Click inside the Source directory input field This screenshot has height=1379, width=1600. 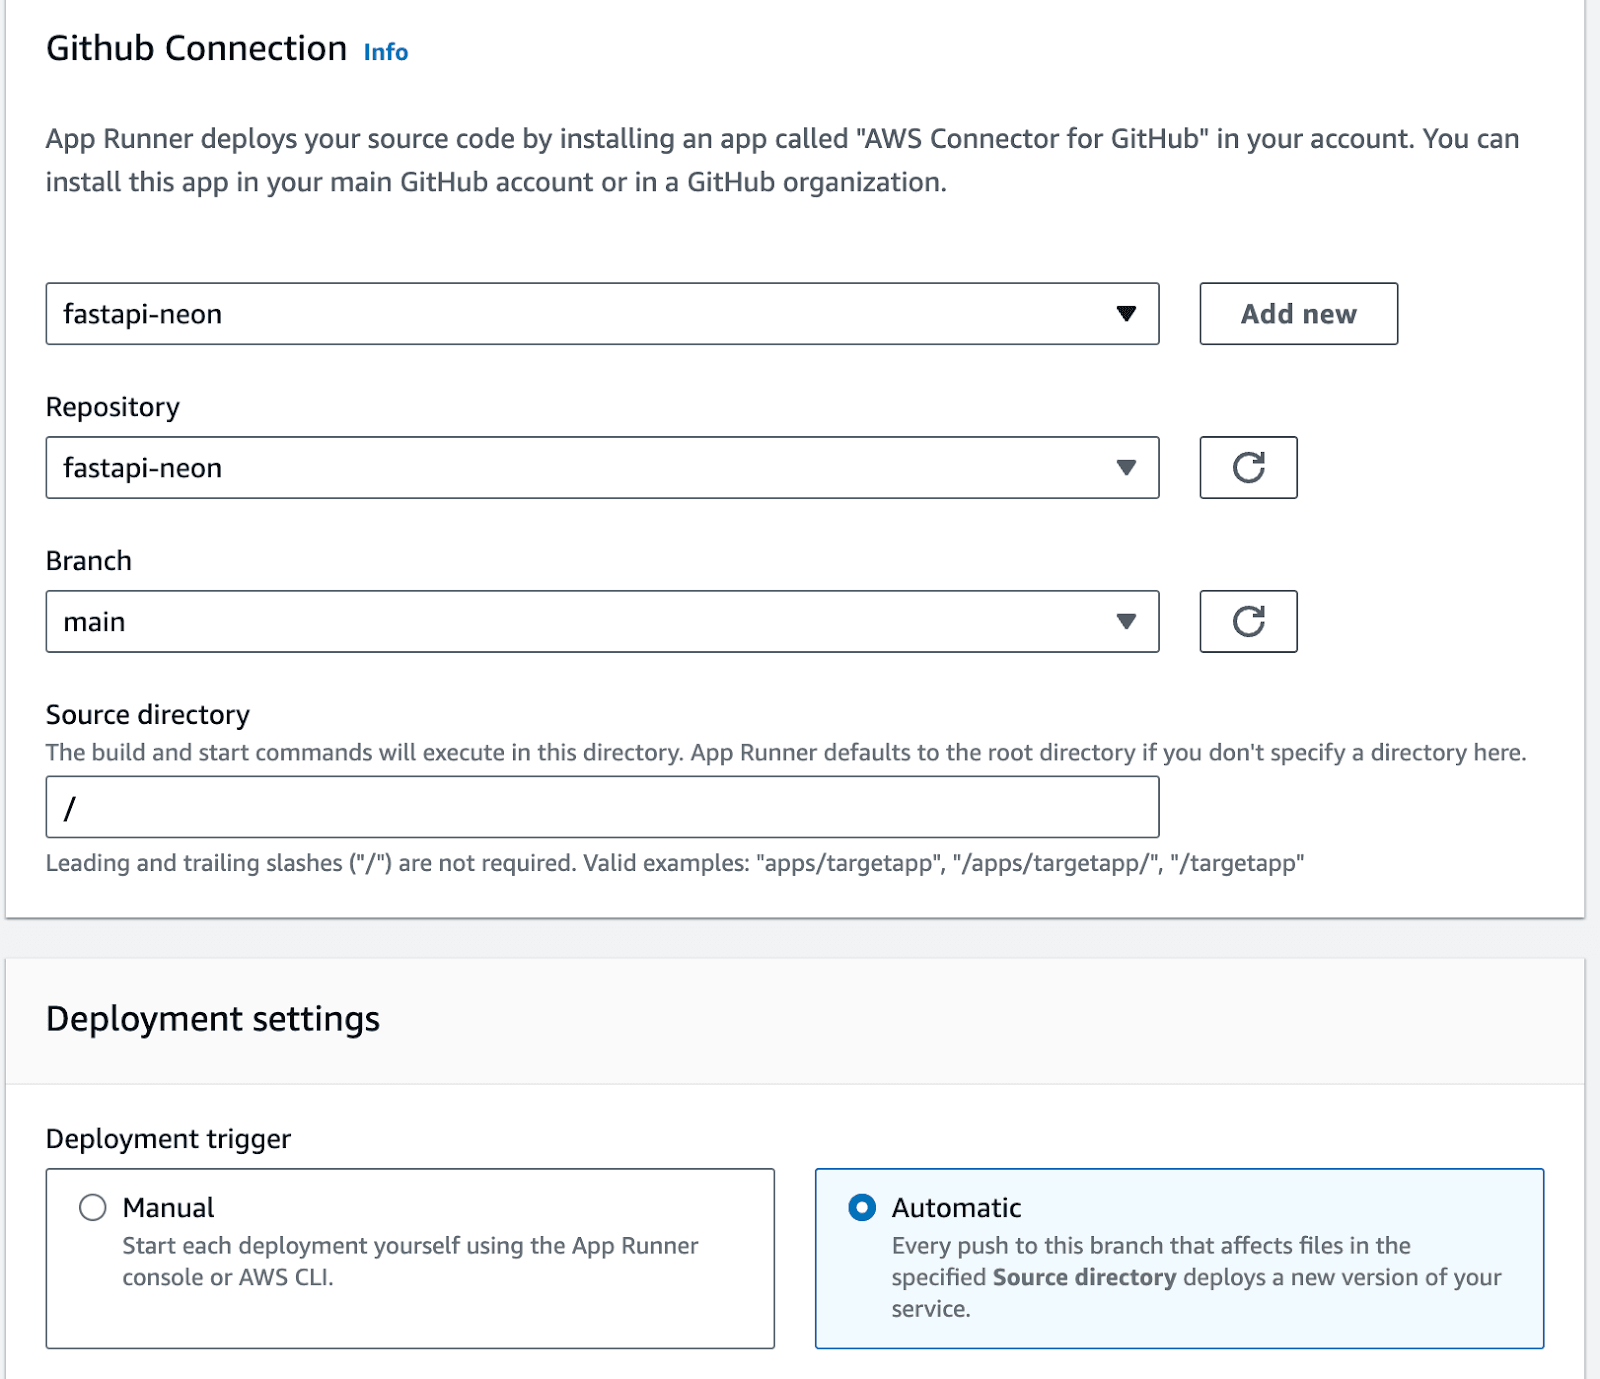point(600,807)
